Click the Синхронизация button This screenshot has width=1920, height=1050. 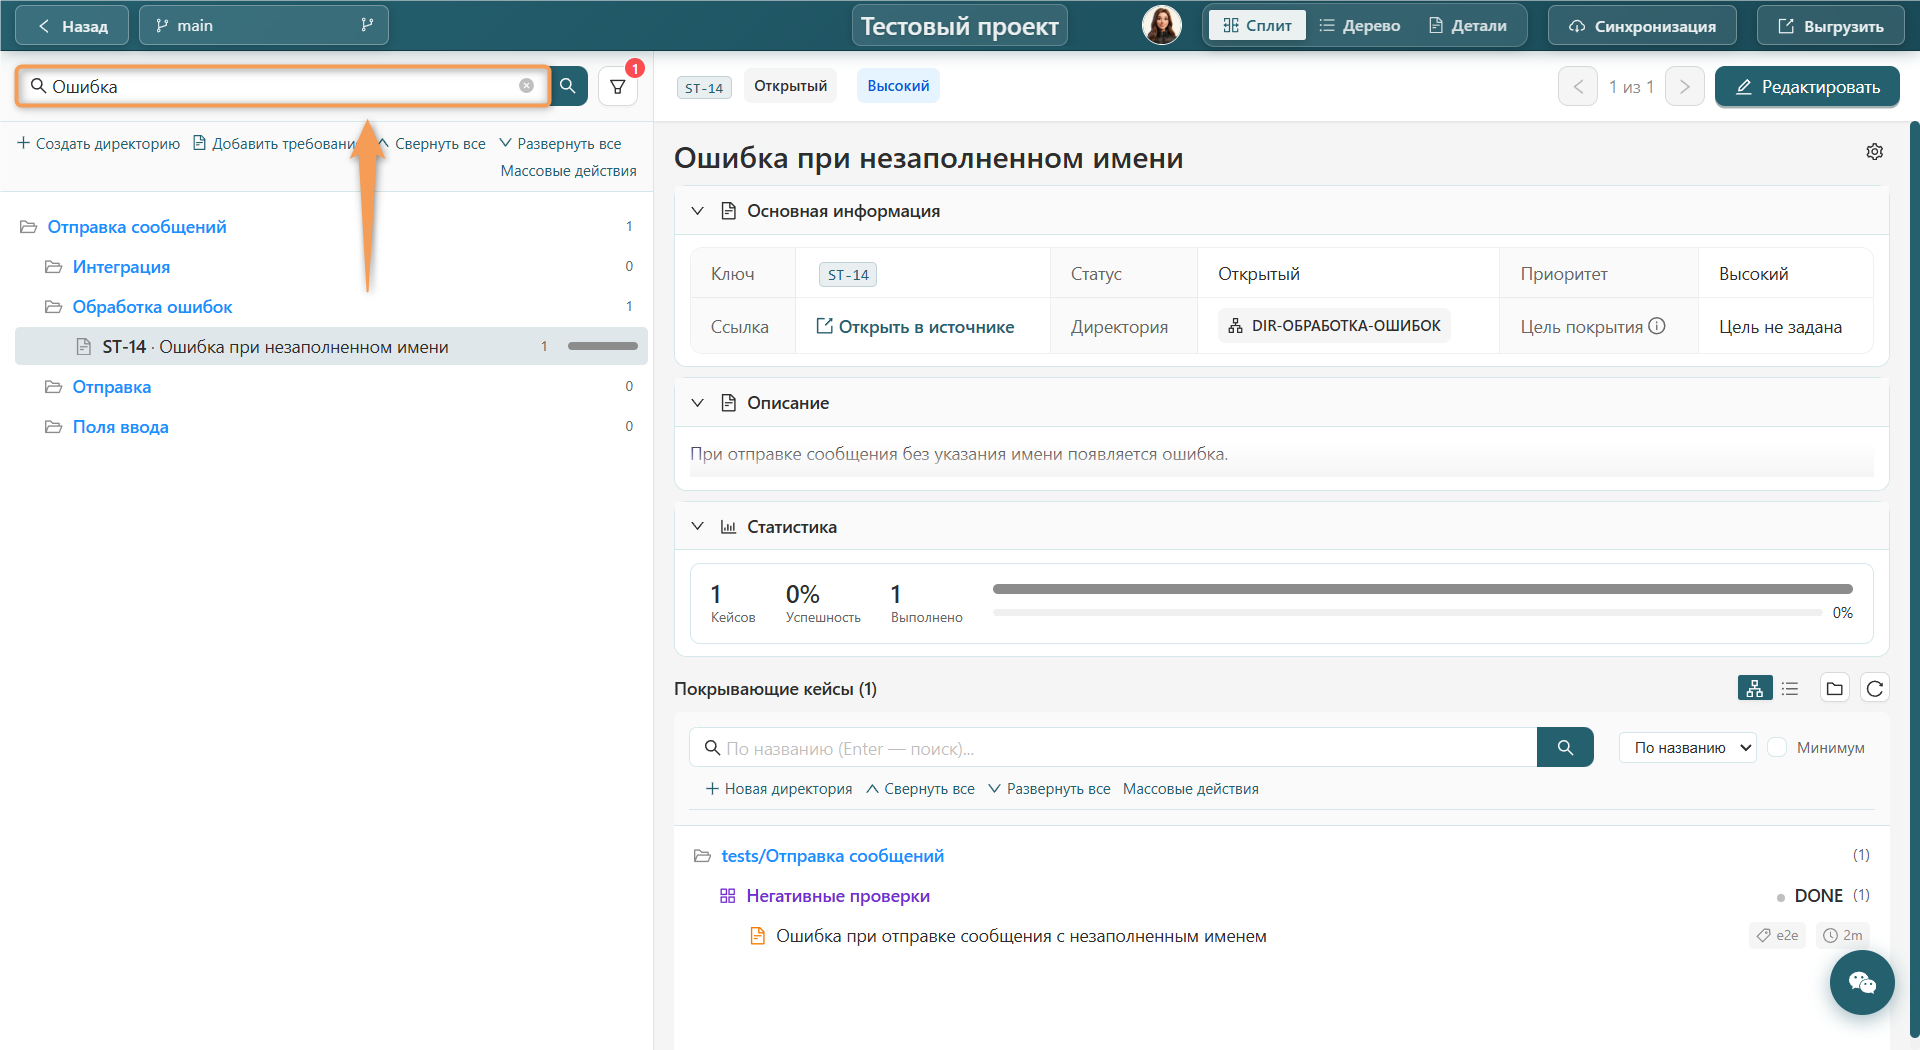(x=1642, y=25)
